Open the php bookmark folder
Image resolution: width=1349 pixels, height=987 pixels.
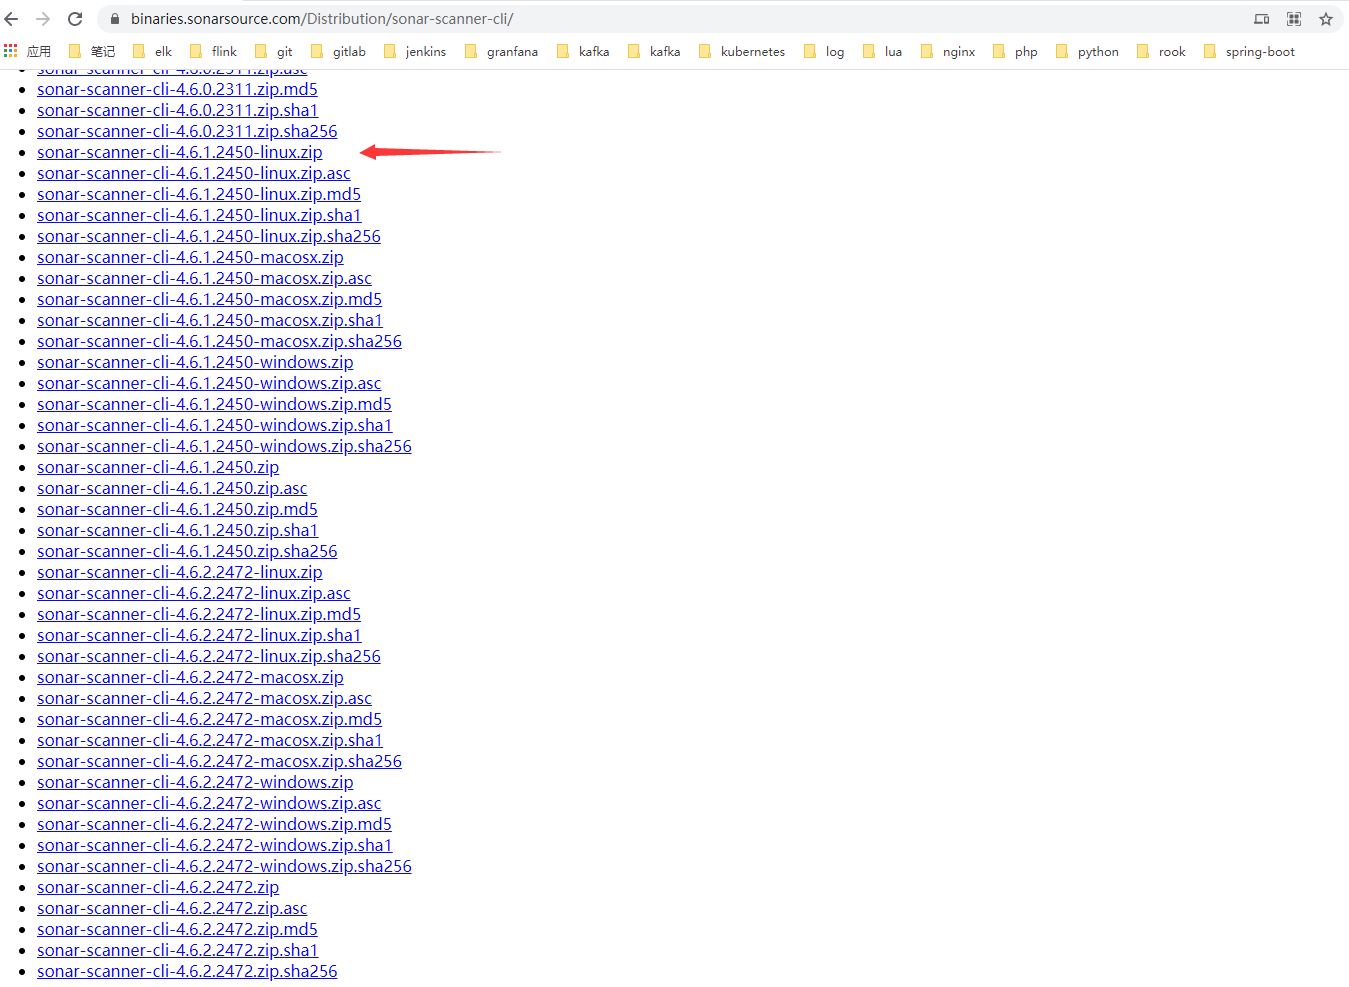1015,51
